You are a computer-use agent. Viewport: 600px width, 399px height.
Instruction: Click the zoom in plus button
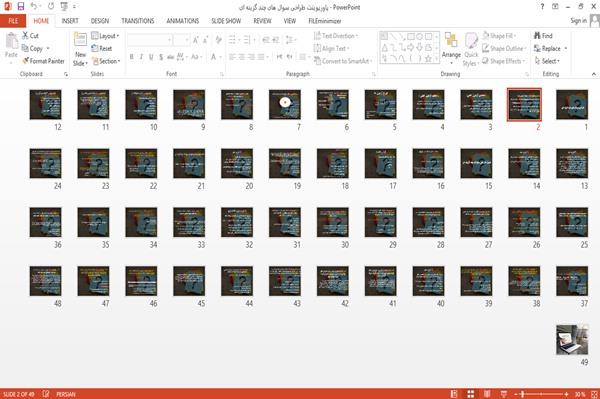(566, 394)
